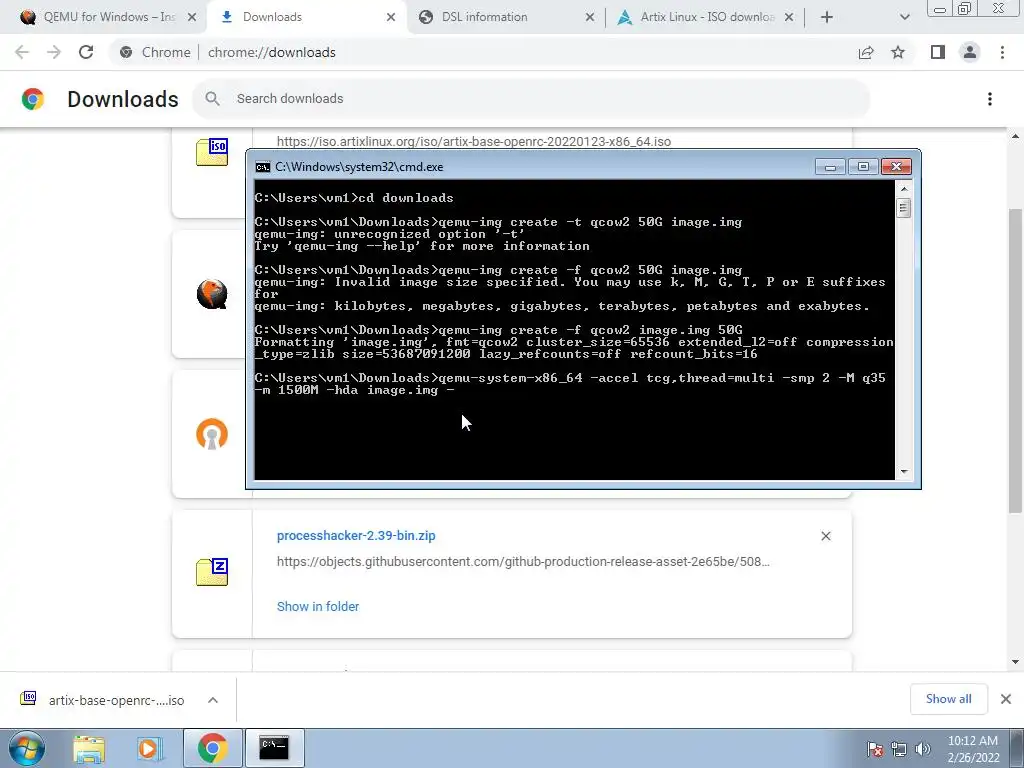Launch Windows Media Player from taskbar
The width and height of the screenshot is (1024, 768).
149,748
